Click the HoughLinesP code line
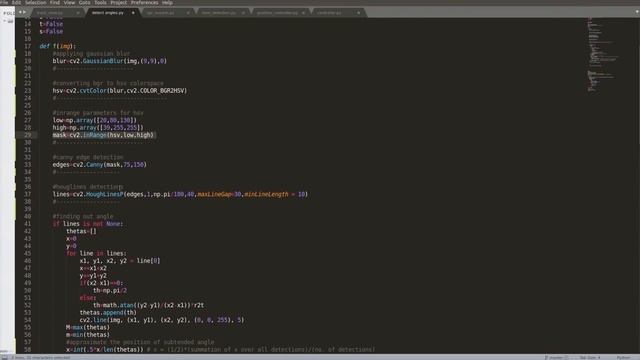This screenshot has height=360, width=640. point(180,194)
